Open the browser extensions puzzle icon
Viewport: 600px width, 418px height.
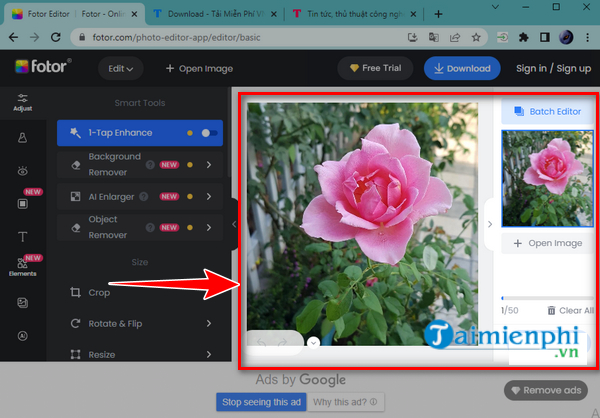[x=523, y=37]
